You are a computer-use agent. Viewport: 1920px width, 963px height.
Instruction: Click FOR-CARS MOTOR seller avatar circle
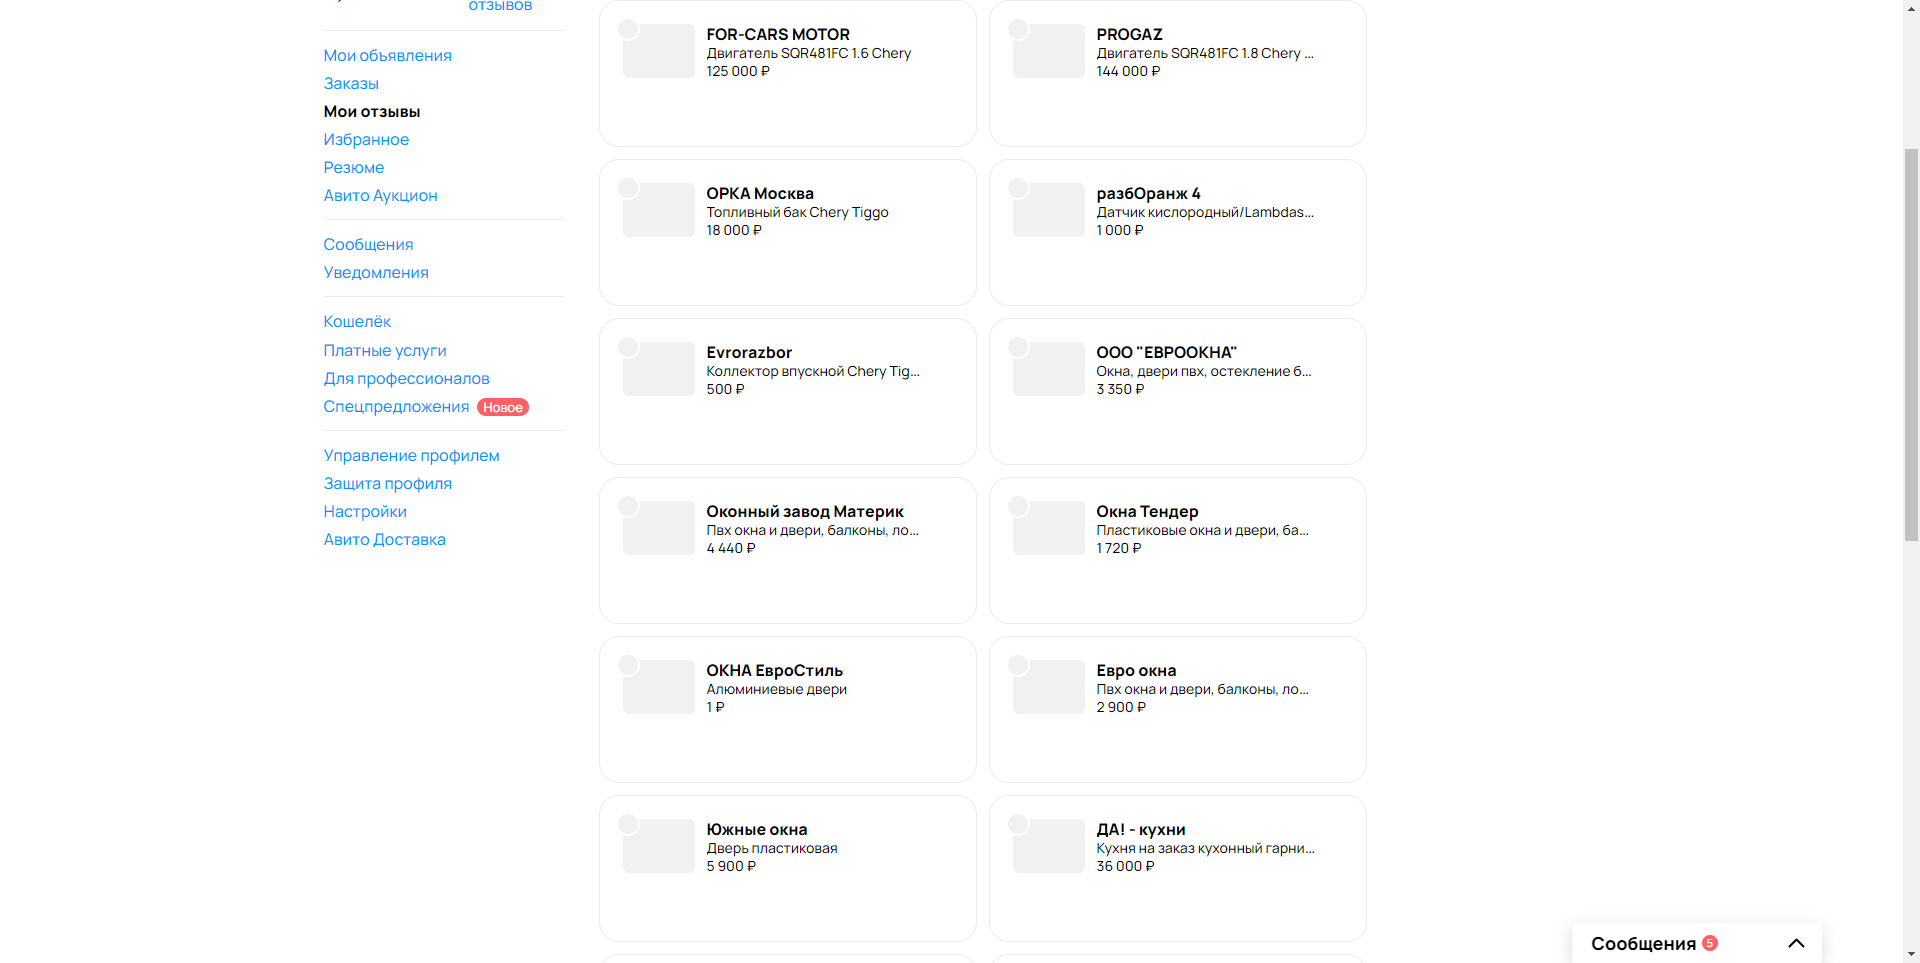628,29
